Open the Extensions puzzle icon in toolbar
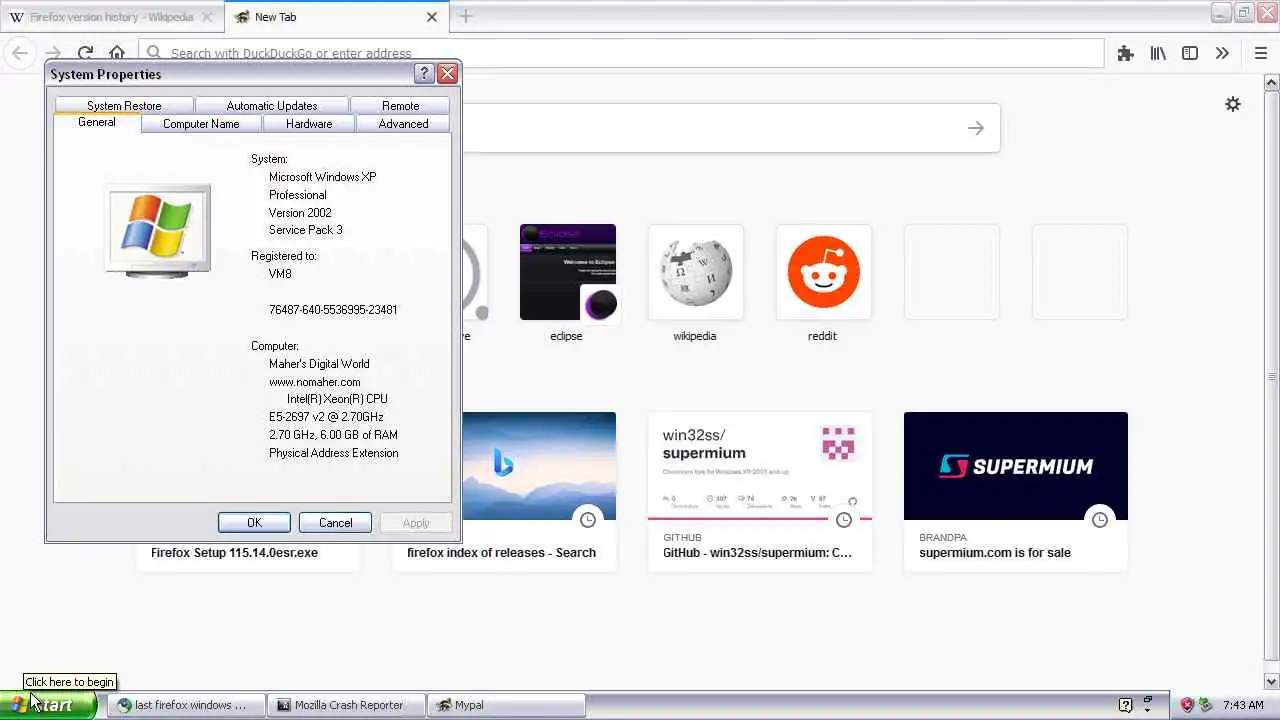The width and height of the screenshot is (1280, 720). pyautogui.click(x=1125, y=54)
